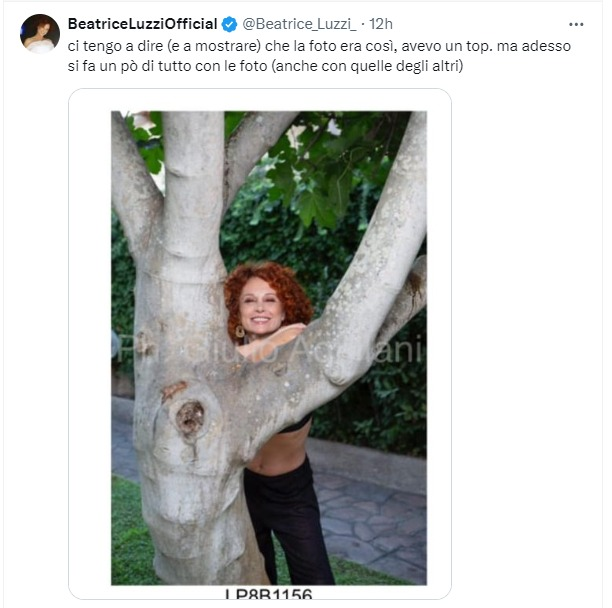This screenshot has height=608, width=612.
Task: Click the blue verified badge icon
Action: [x=229, y=24]
